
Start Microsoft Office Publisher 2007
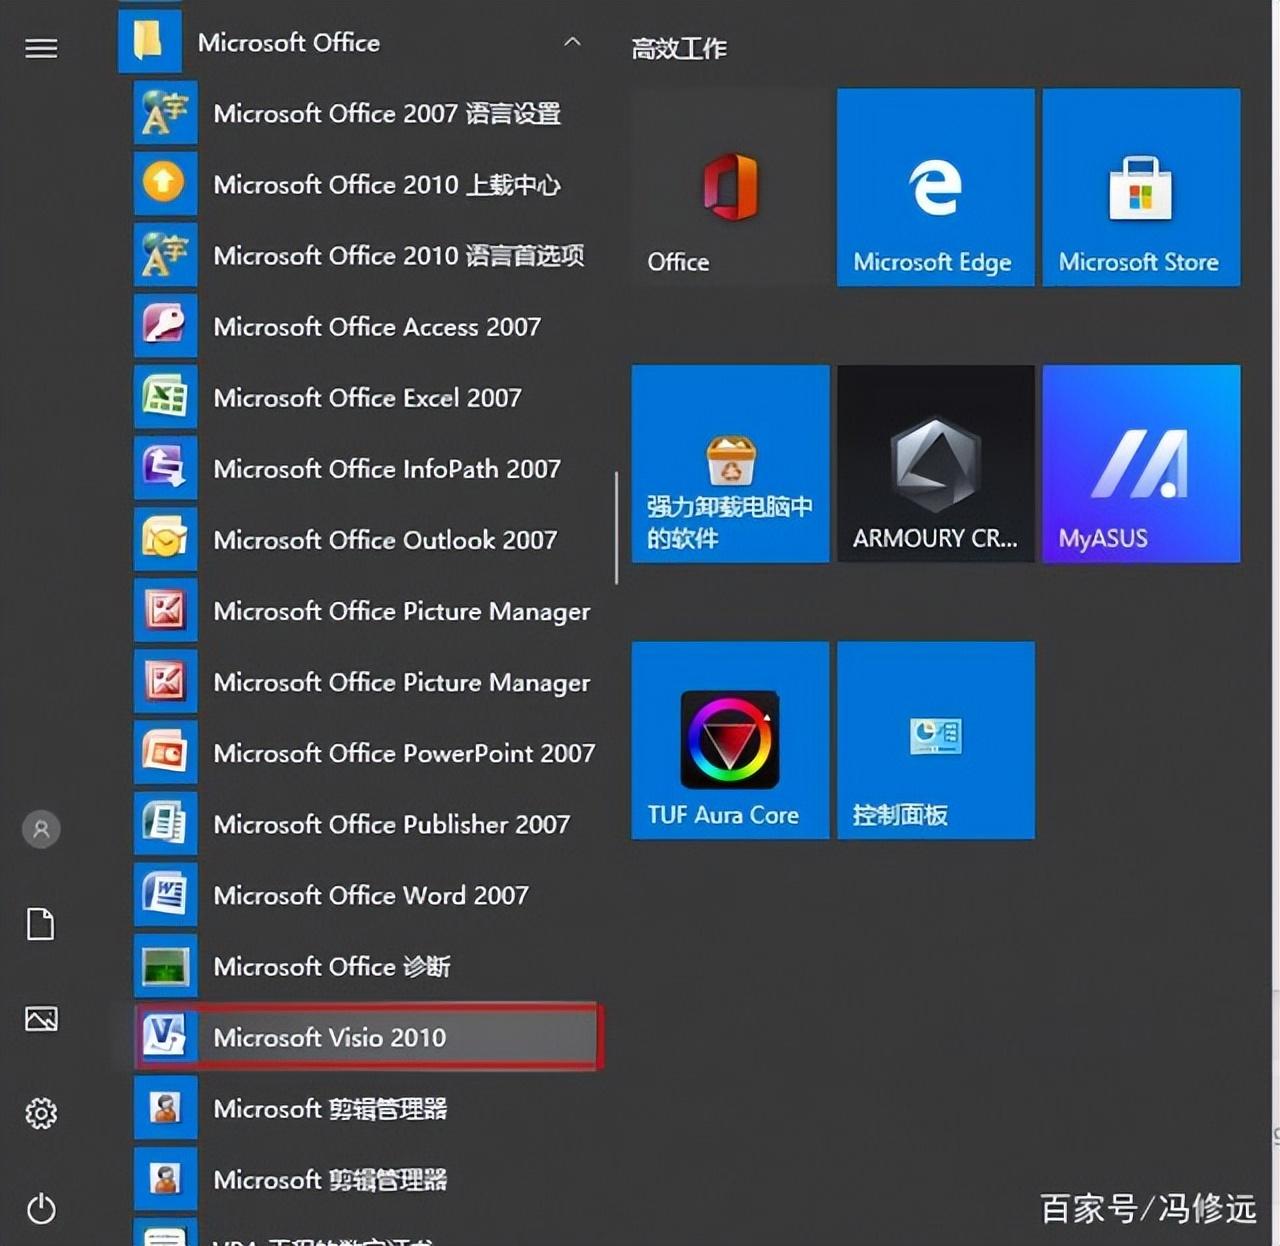pyautogui.click(x=392, y=824)
